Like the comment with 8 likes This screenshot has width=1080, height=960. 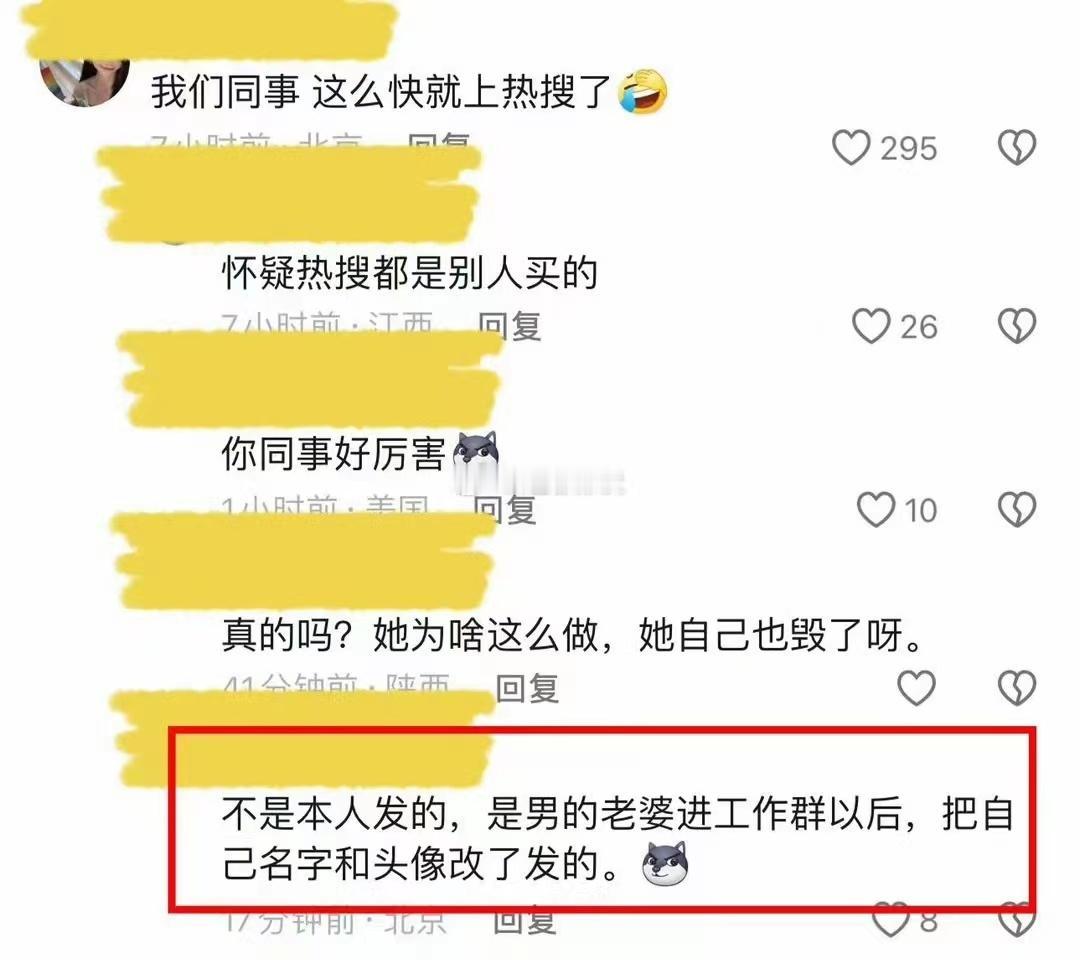tap(890, 921)
